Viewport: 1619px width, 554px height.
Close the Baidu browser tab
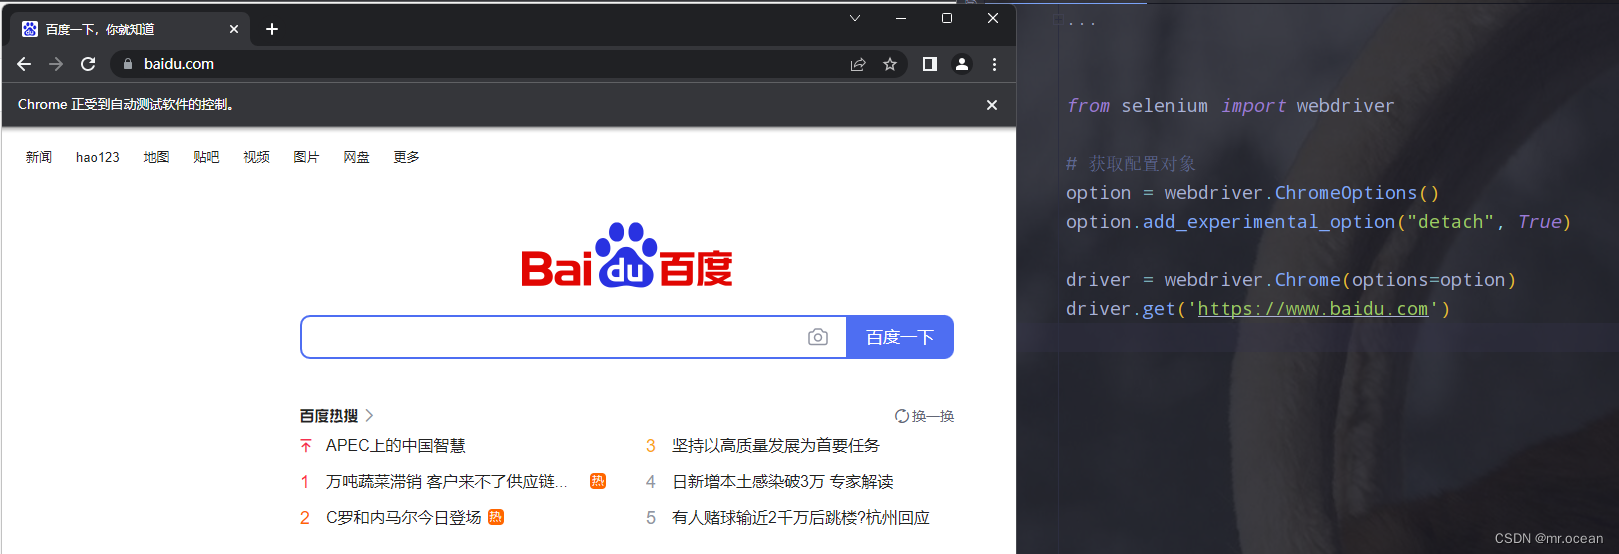click(x=234, y=29)
